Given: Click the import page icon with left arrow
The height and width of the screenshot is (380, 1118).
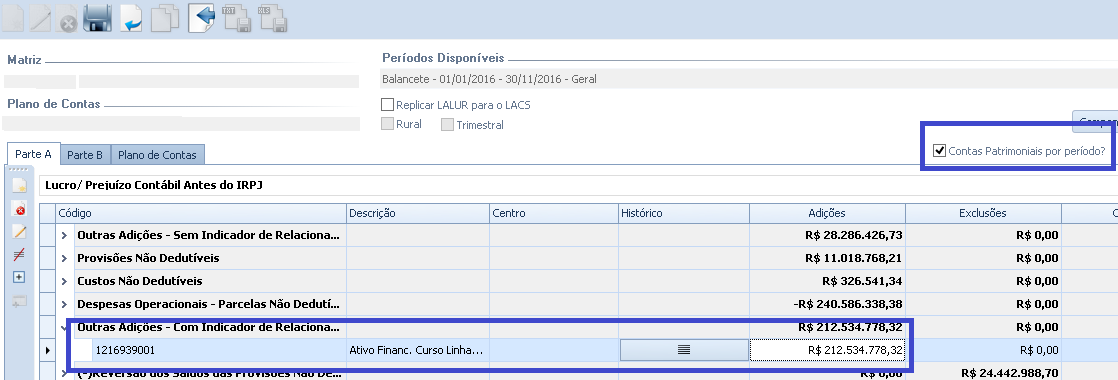Looking at the screenshot, I should (x=201, y=18).
